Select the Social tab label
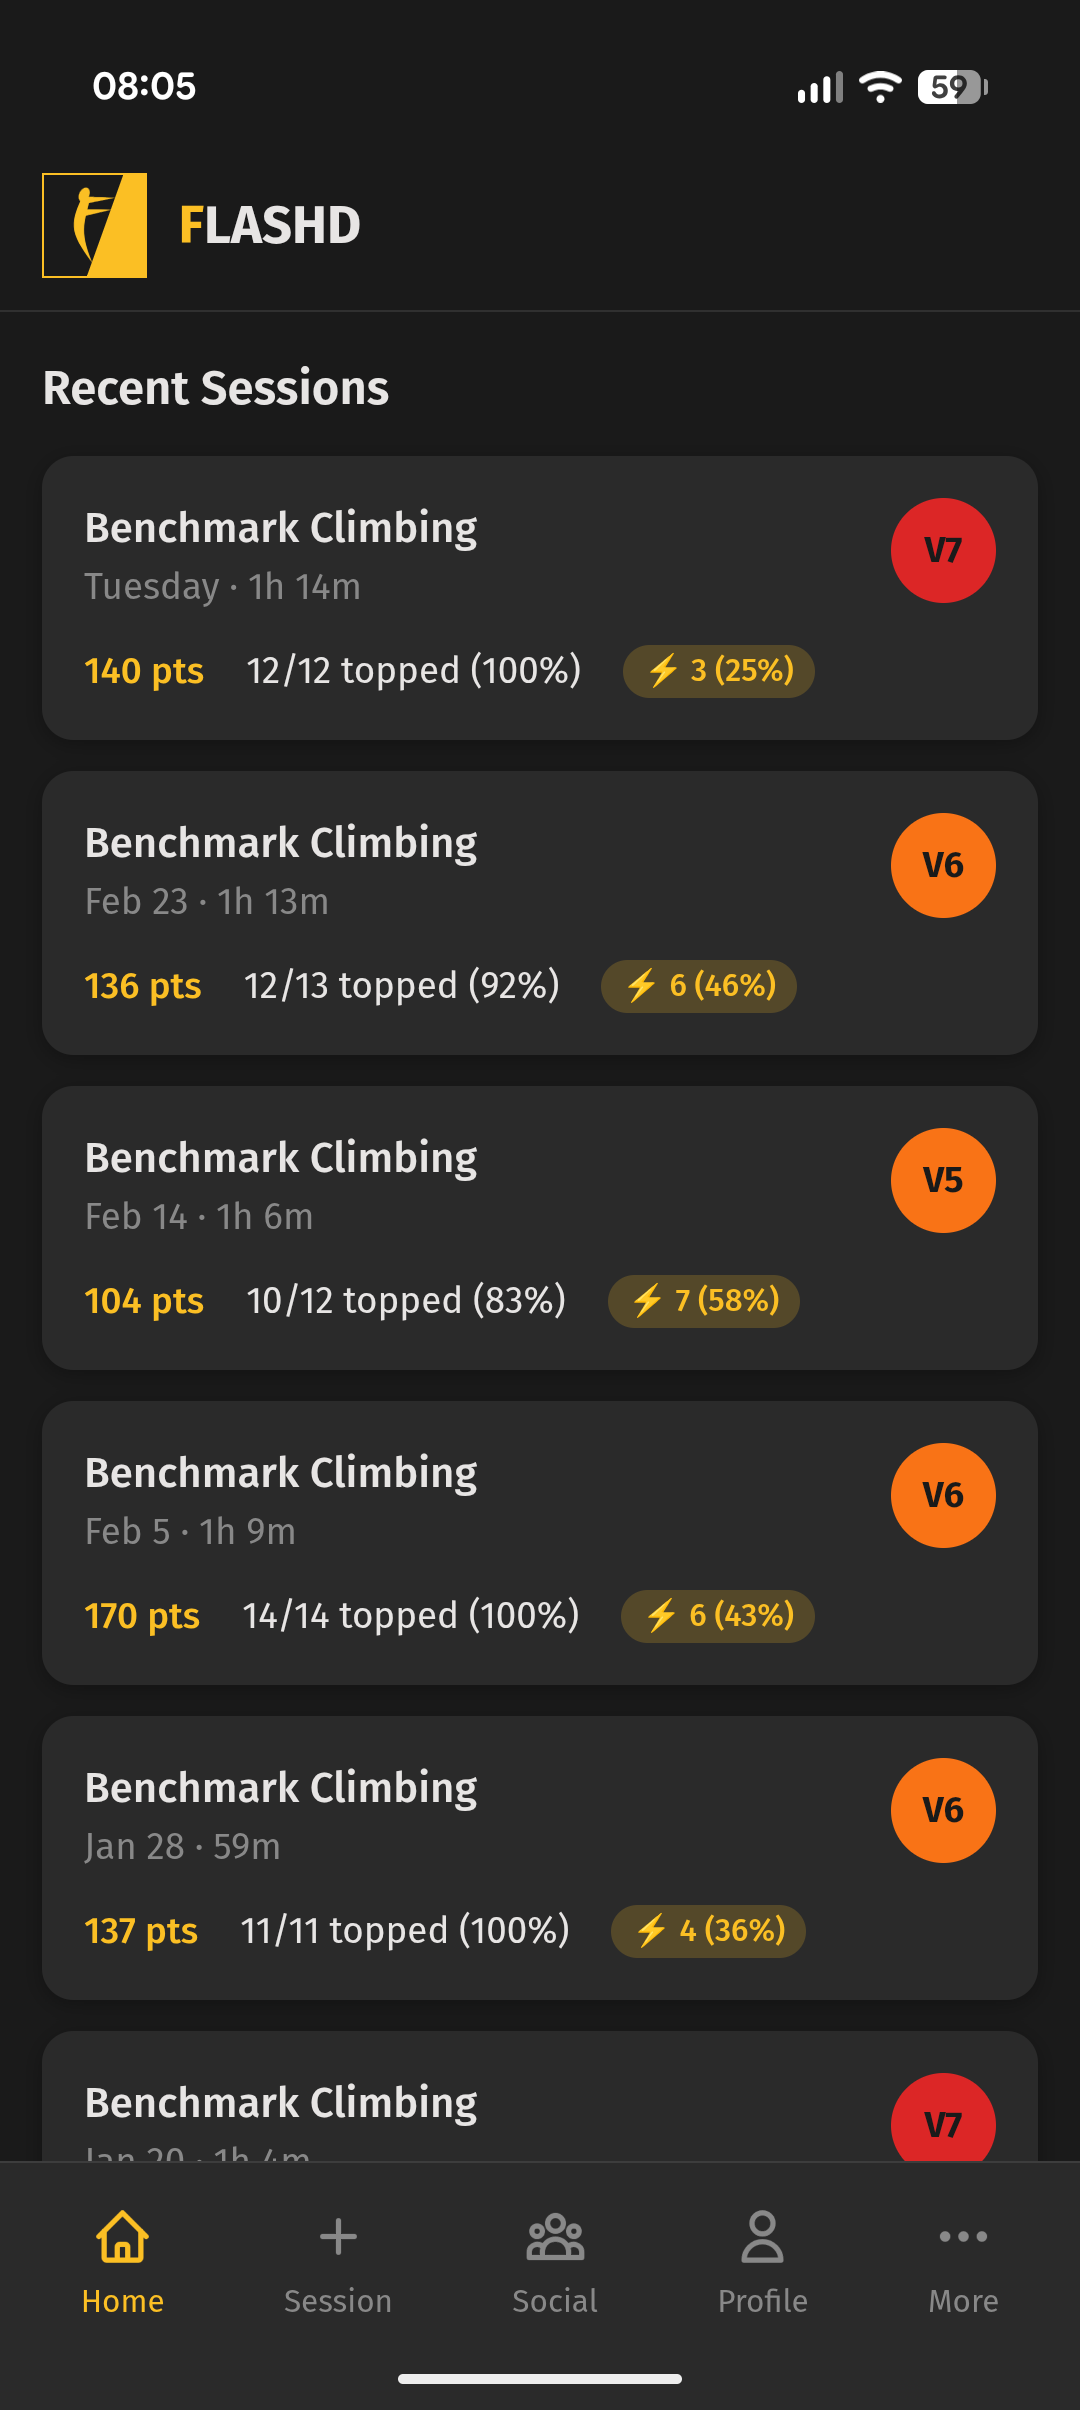Image resolution: width=1080 pixels, height=2410 pixels. point(555,2301)
